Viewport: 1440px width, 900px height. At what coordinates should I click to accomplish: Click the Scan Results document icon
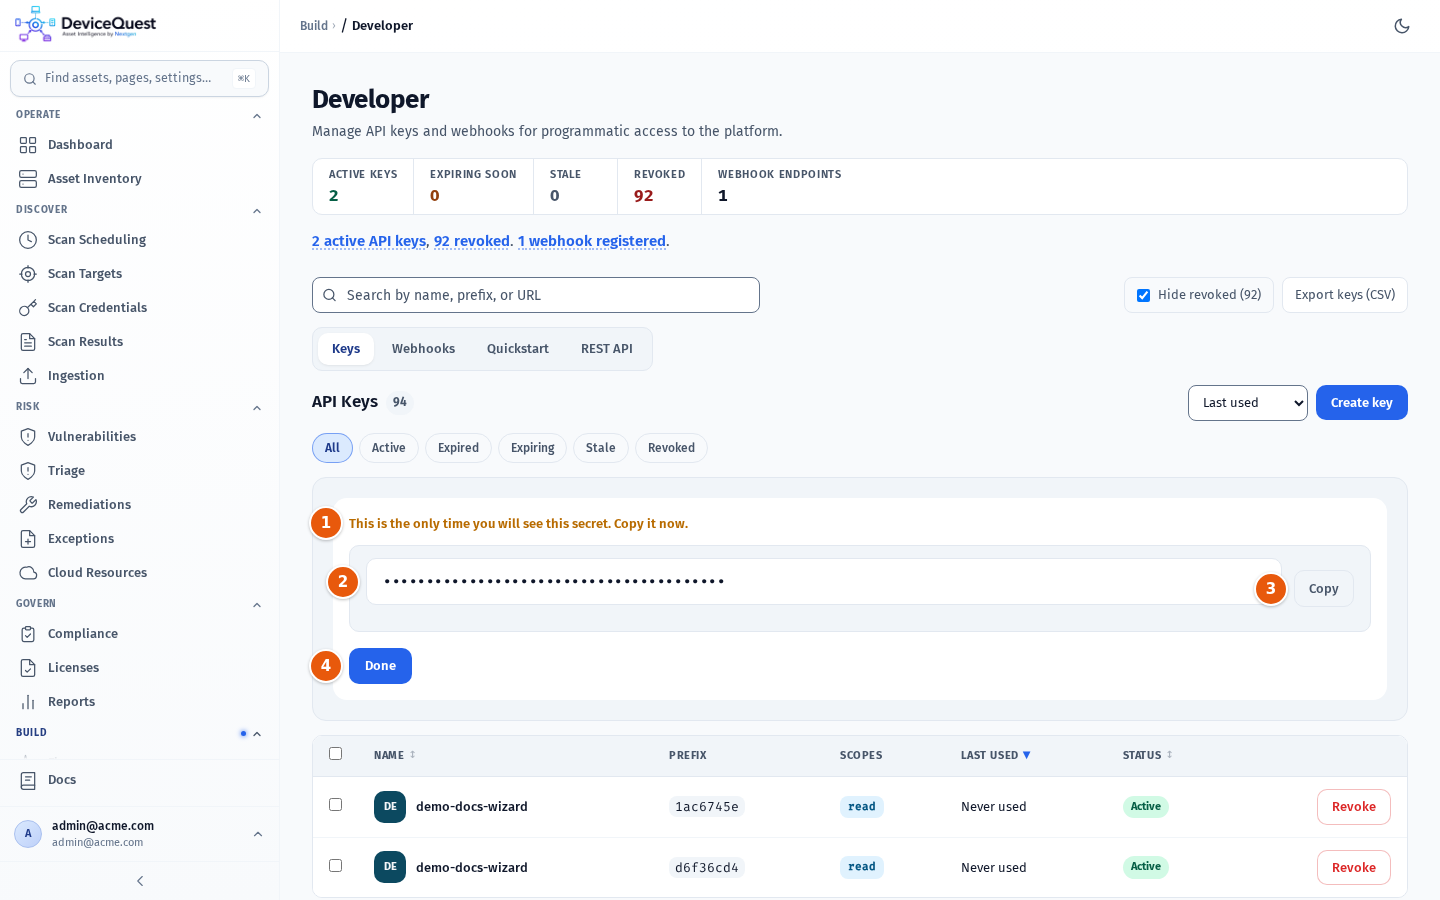pyautogui.click(x=28, y=342)
